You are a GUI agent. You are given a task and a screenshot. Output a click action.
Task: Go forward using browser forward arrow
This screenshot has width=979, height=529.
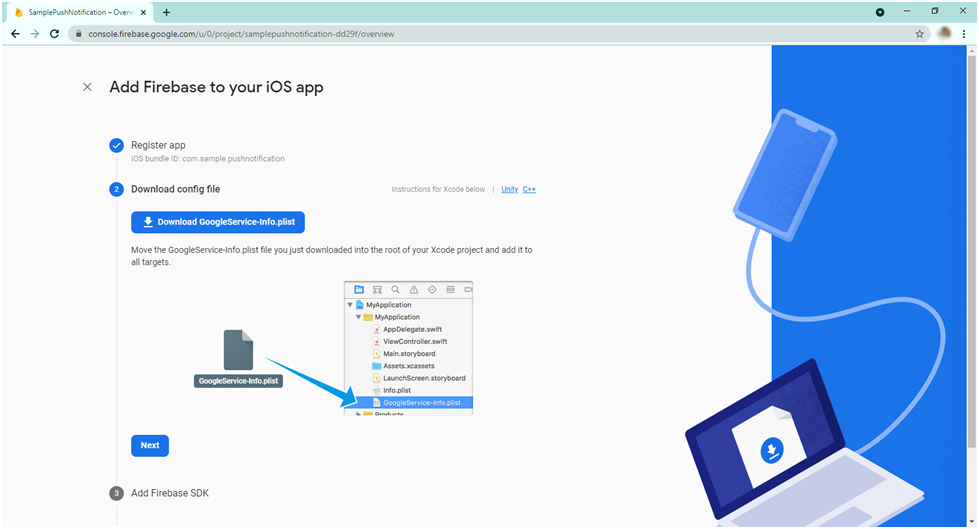click(35, 34)
